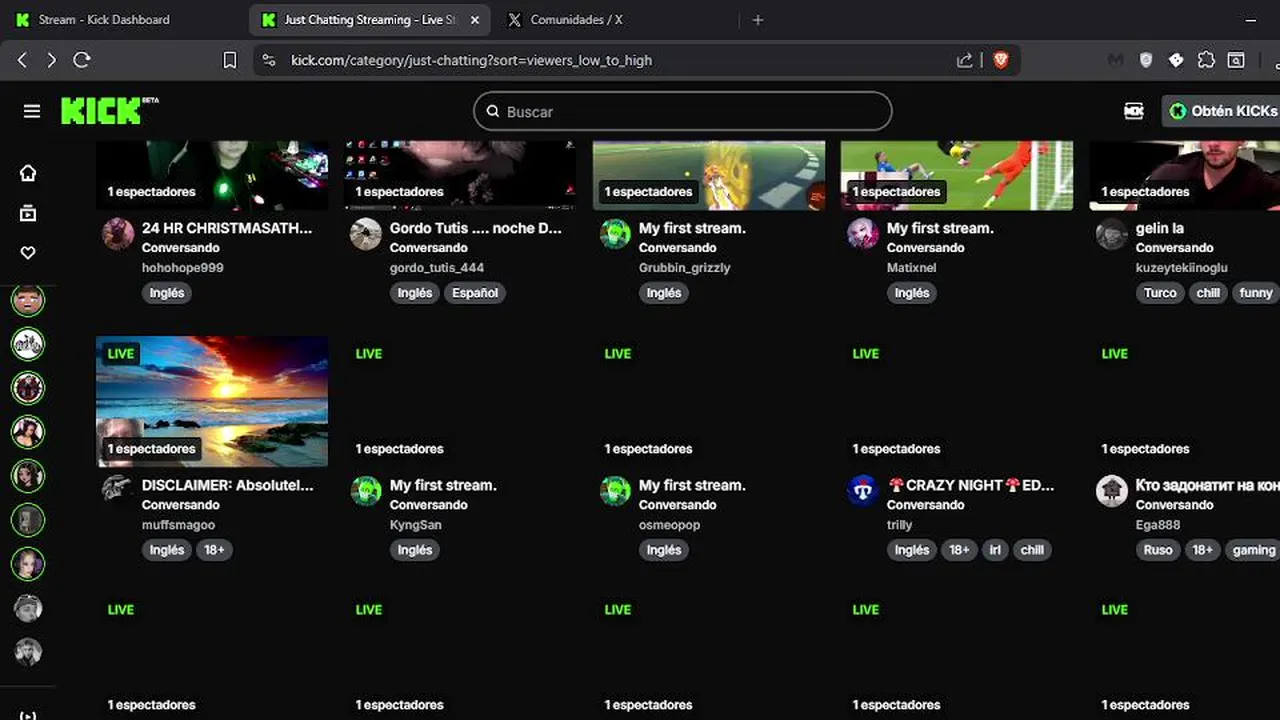1280x720 pixels.
Task: Go forward with the browser forward arrow
Action: pyautogui.click(x=52, y=60)
